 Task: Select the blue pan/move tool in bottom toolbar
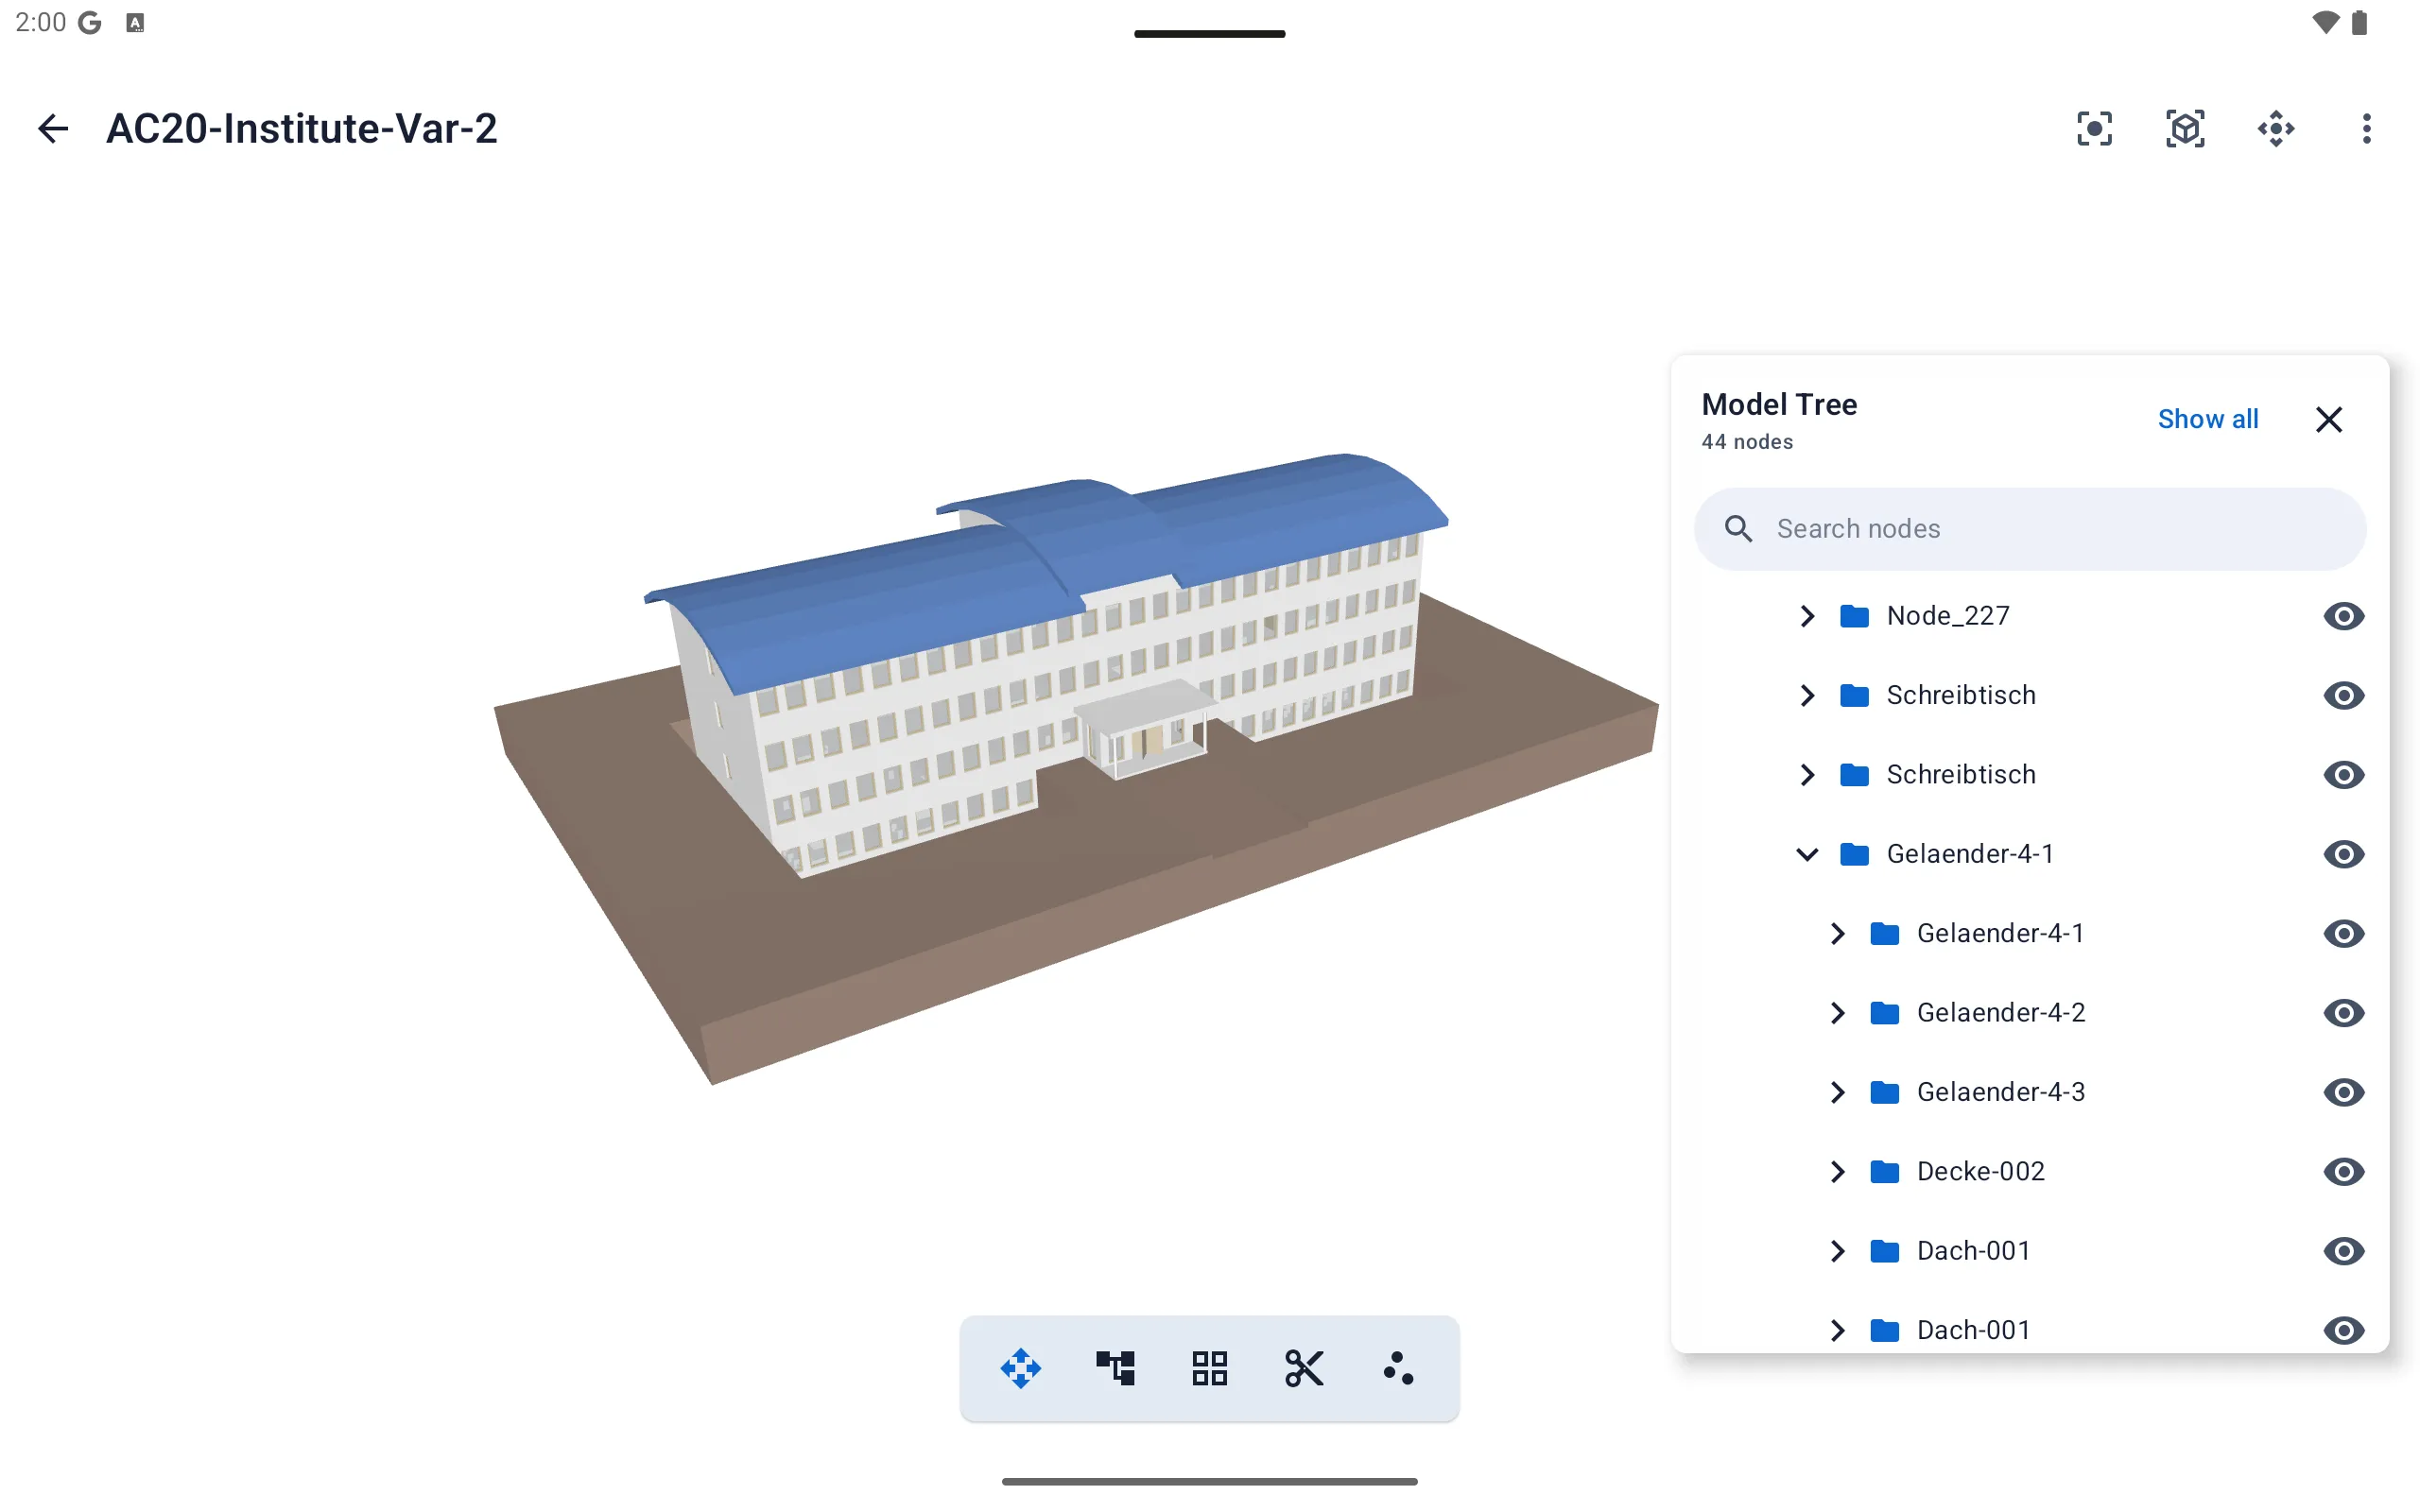(1020, 1368)
